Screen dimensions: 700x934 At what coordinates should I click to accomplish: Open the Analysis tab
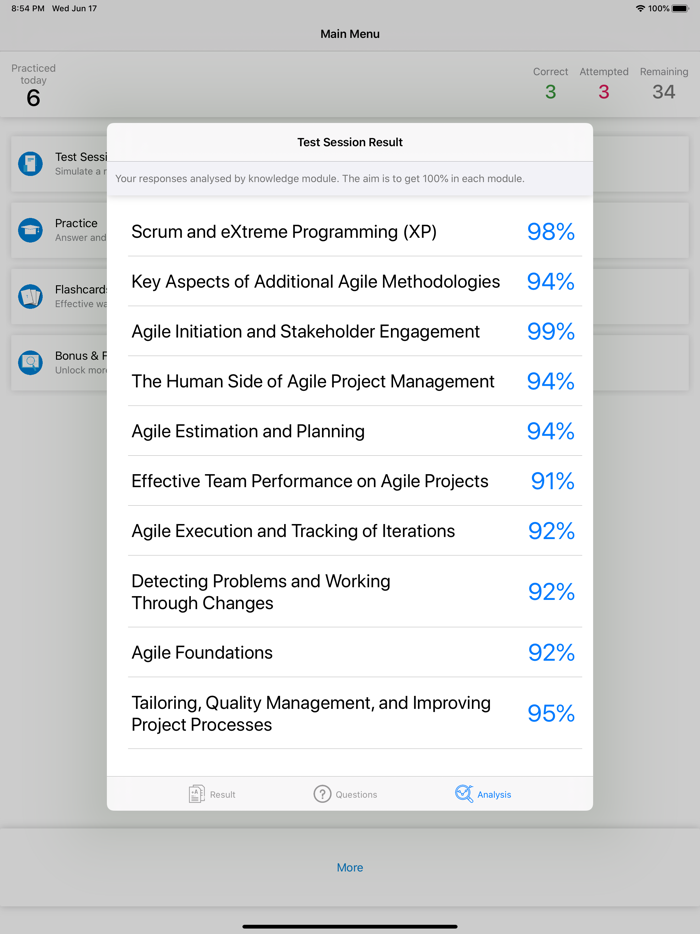tap(483, 793)
